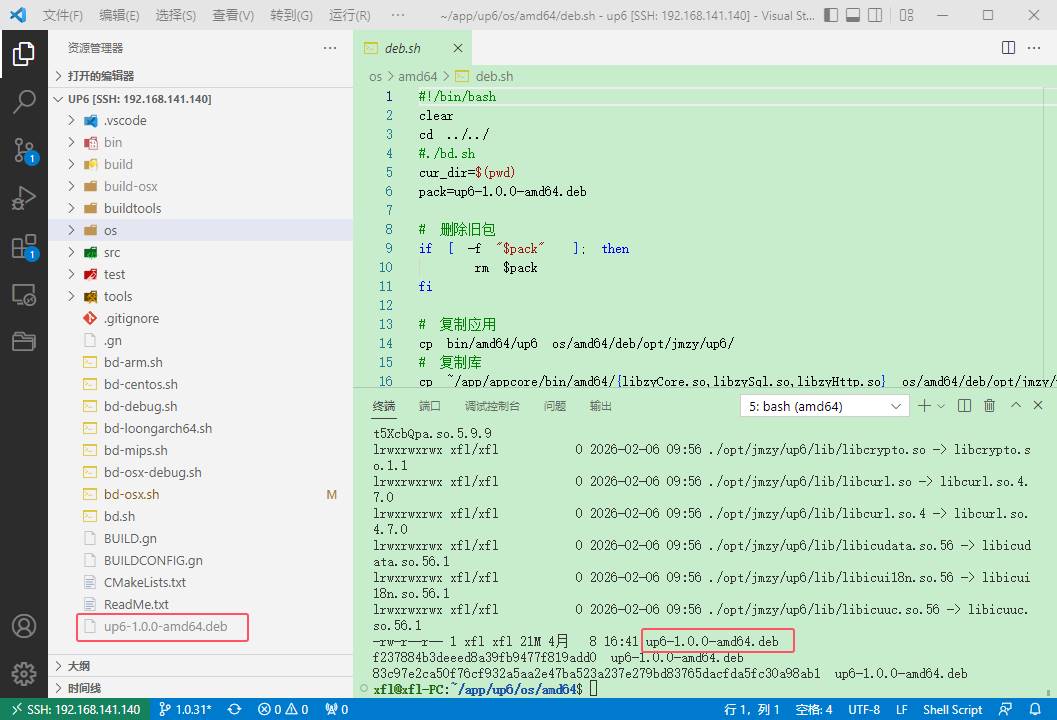Kill terminal with the trash icon

[x=990, y=406]
